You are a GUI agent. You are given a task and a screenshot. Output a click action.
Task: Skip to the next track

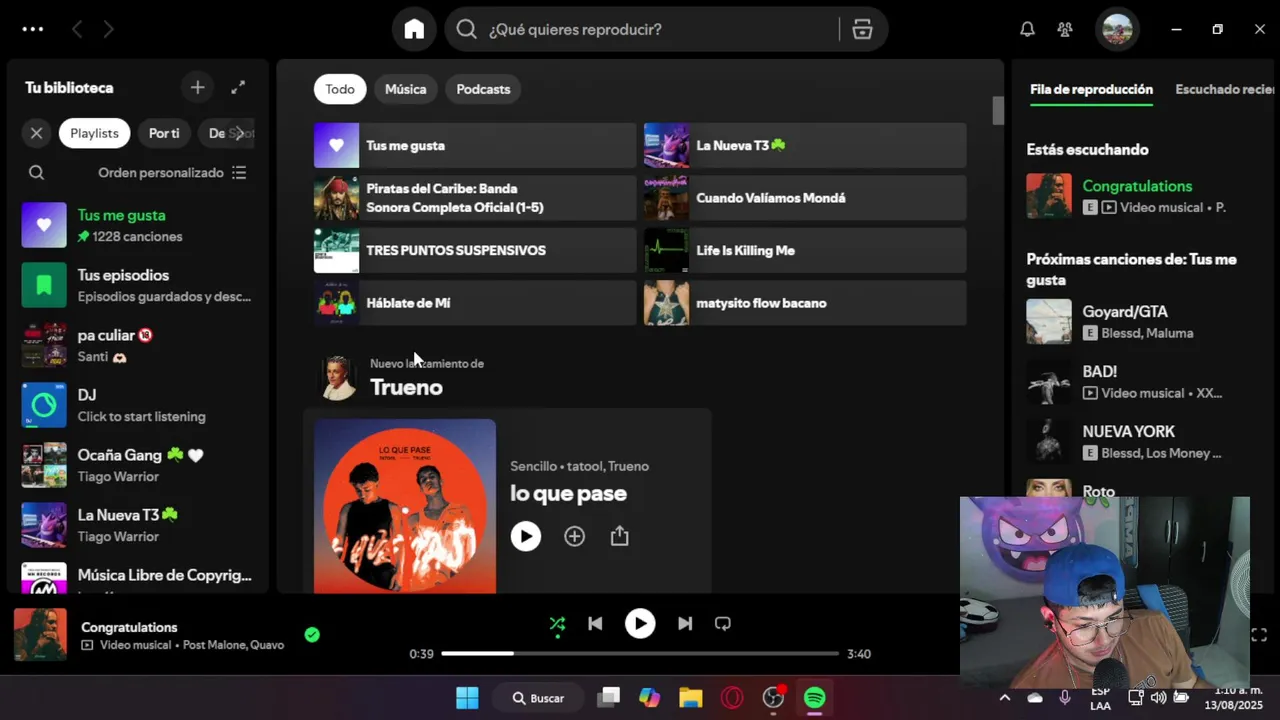point(685,624)
